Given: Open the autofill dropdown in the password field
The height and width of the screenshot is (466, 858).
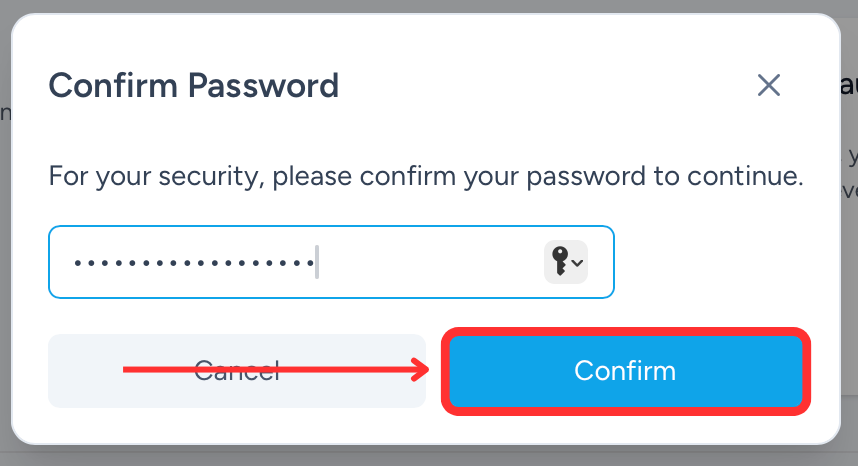Looking at the screenshot, I should [566, 262].
